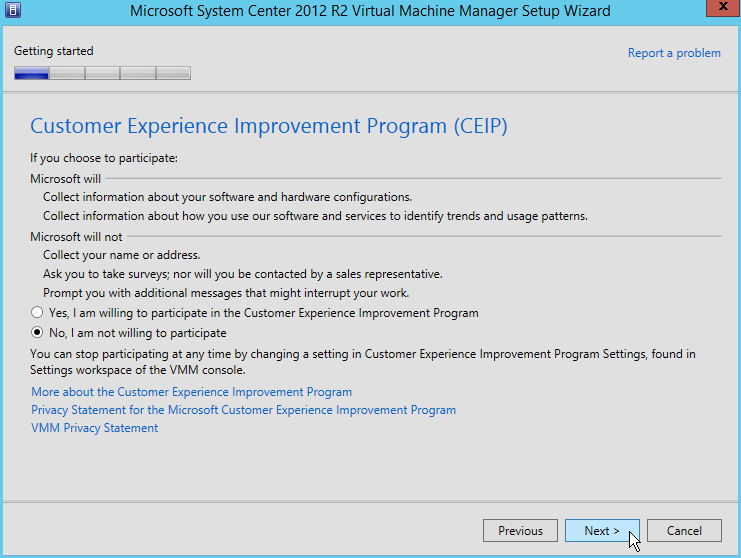The width and height of the screenshot is (741, 558).
Task: Open the Report a problem link
Action: tap(673, 53)
